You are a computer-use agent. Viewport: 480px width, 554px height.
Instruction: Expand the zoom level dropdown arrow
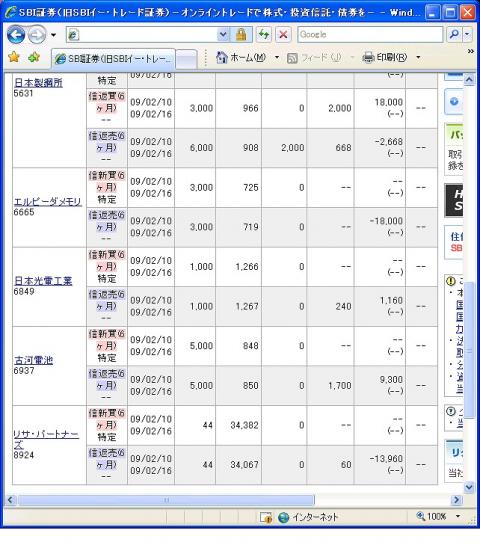(x=458, y=516)
